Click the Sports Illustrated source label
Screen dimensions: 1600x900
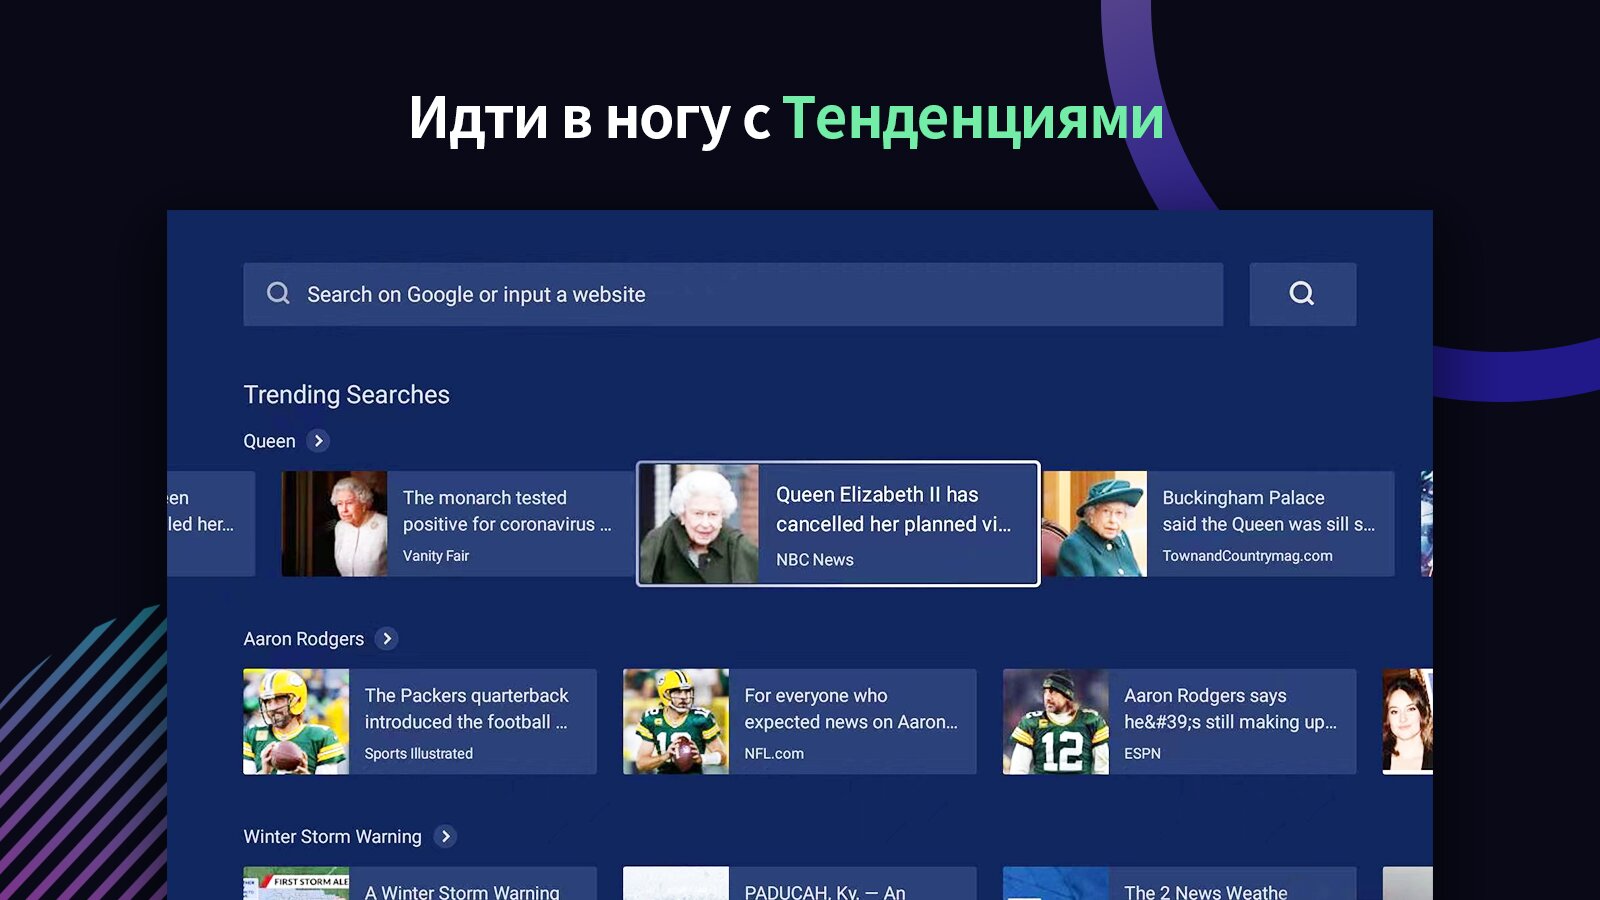click(x=419, y=754)
